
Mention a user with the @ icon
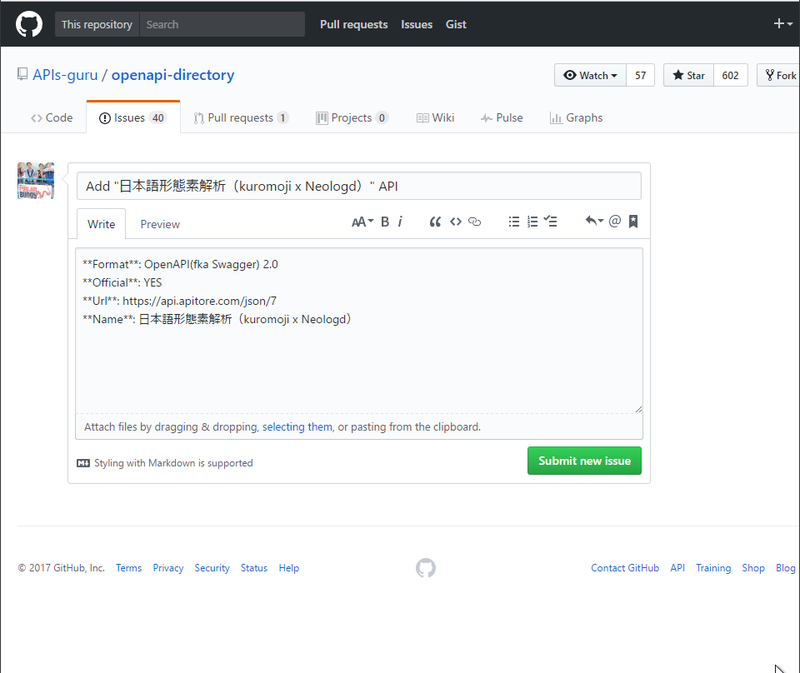pyautogui.click(x=615, y=221)
